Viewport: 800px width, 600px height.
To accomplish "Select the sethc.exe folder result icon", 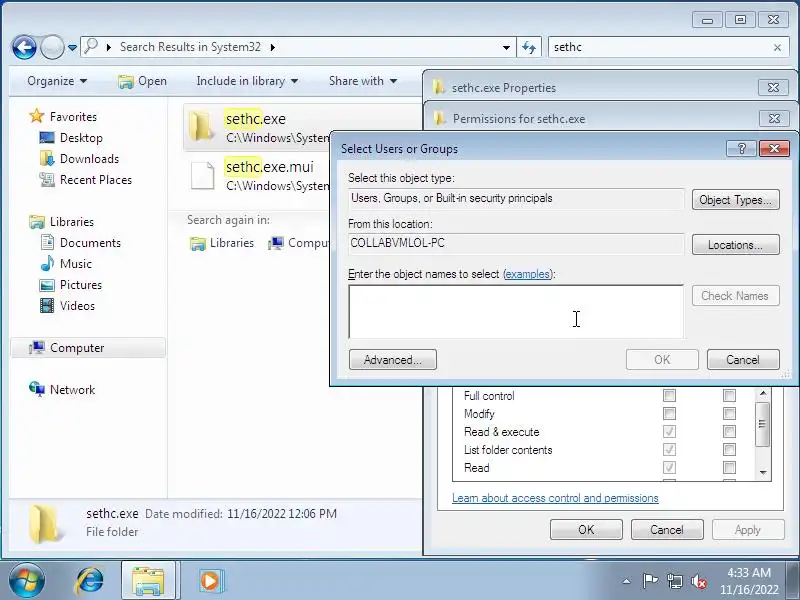I will pyautogui.click(x=201, y=126).
